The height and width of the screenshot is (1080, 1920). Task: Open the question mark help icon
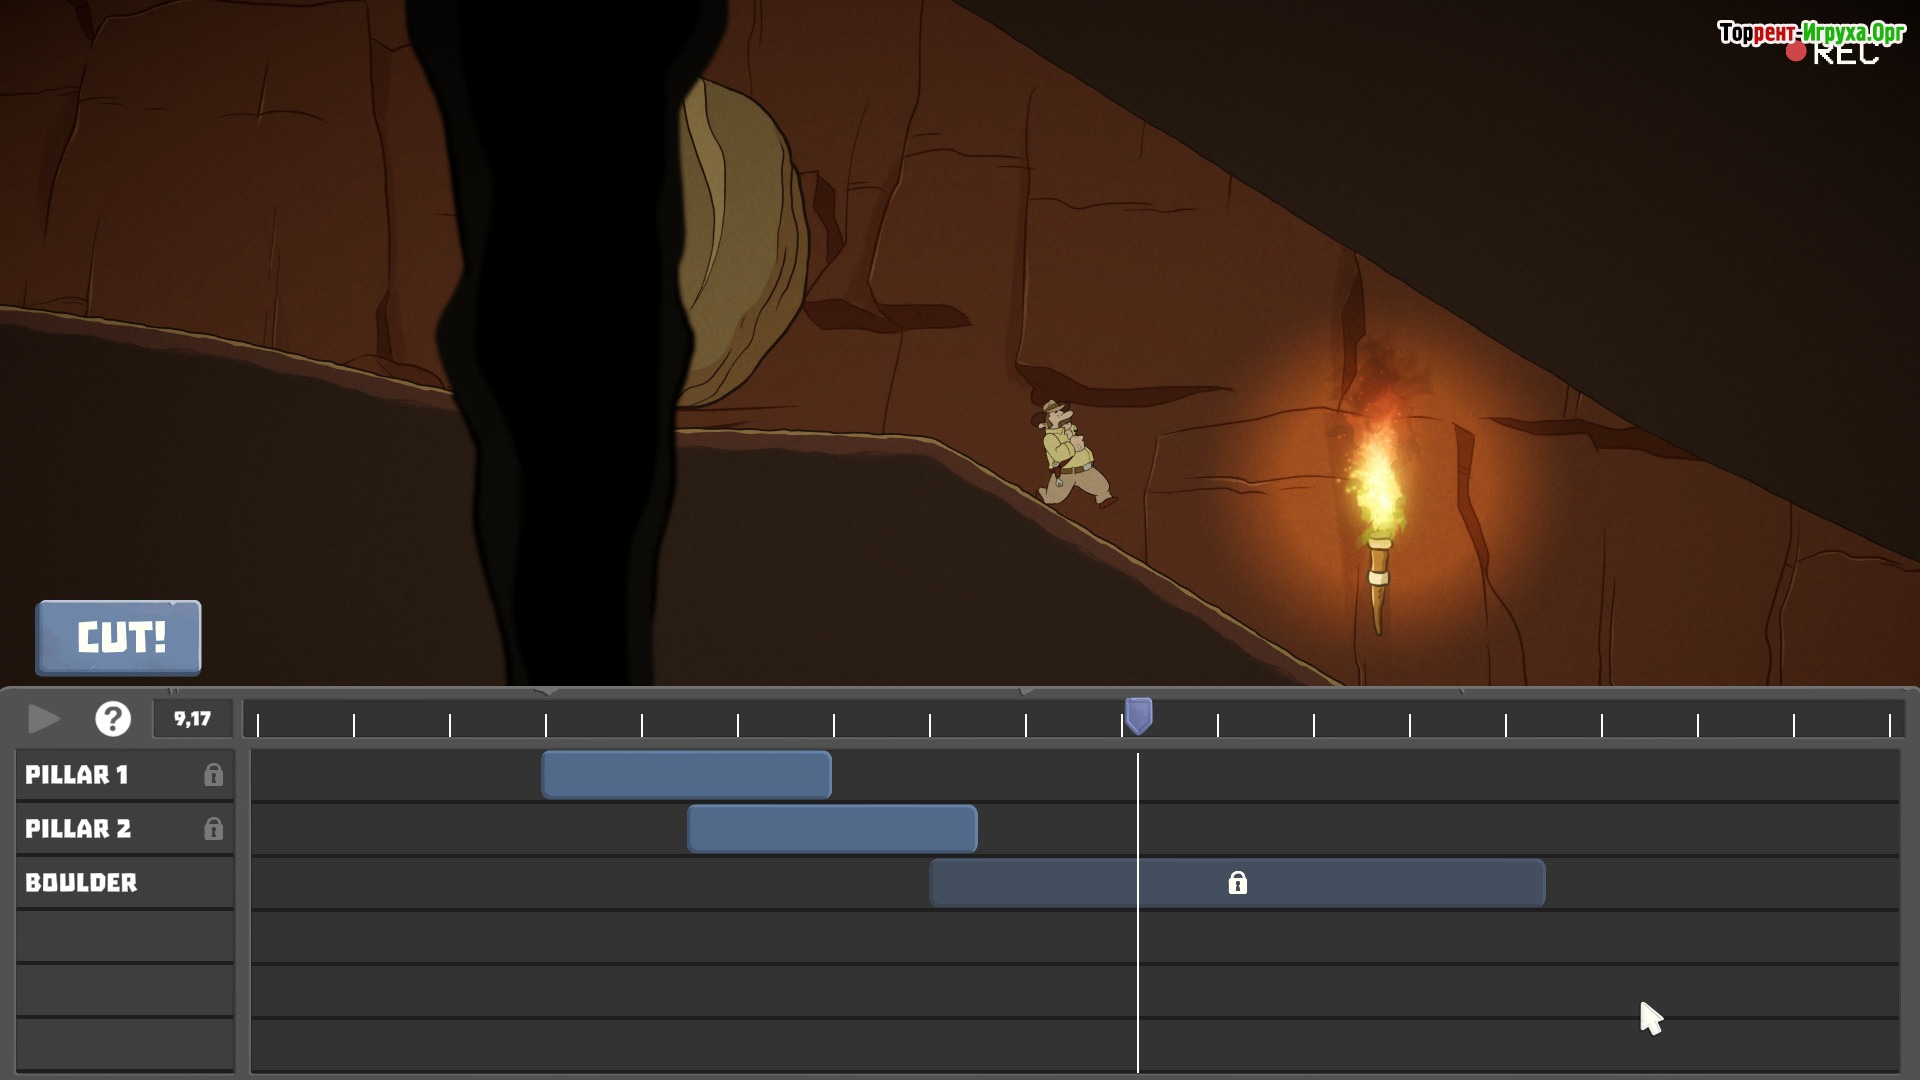point(113,719)
